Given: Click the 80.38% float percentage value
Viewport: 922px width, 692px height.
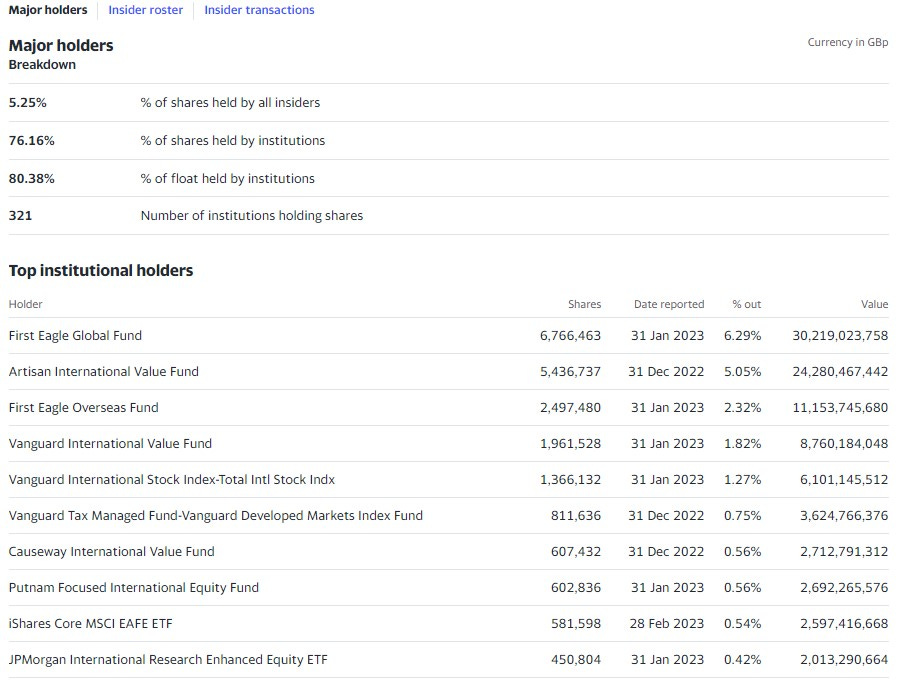Looking at the screenshot, I should [x=32, y=178].
